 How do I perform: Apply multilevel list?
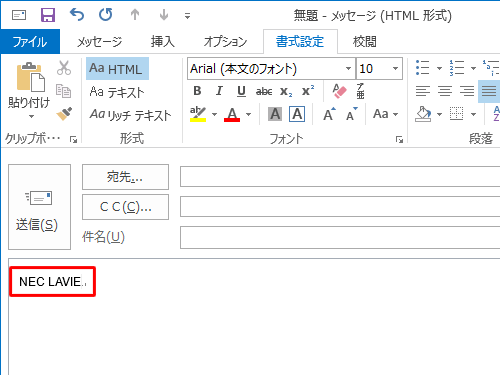(x=491, y=68)
